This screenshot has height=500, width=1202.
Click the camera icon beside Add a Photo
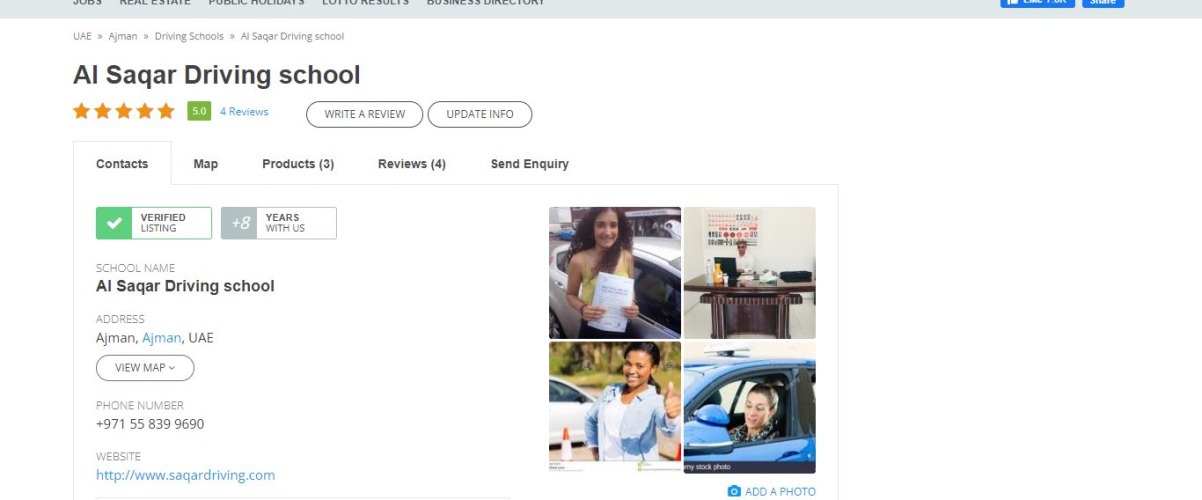coord(734,491)
